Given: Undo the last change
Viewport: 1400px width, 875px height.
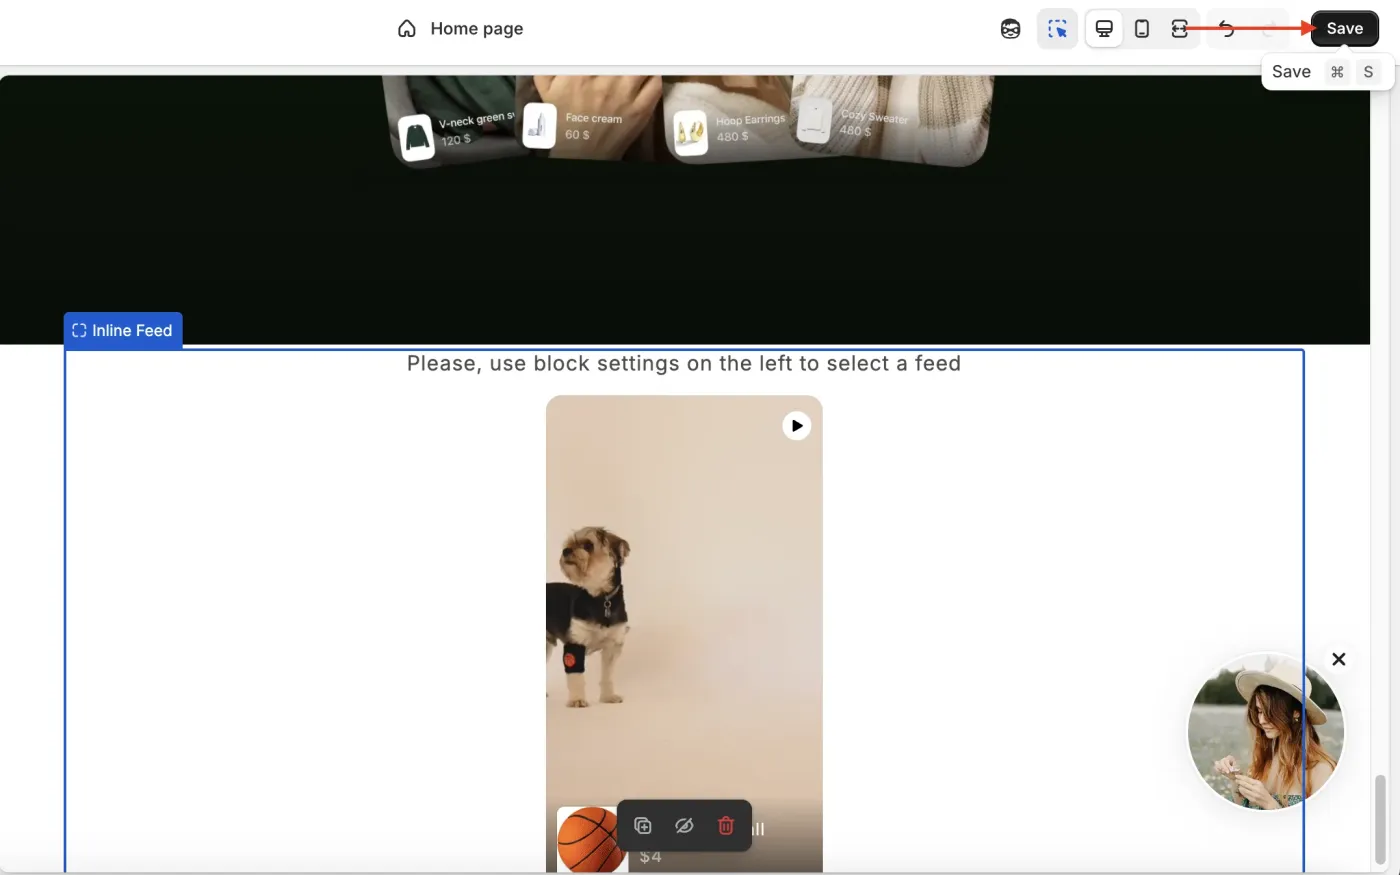Looking at the screenshot, I should point(1227,28).
